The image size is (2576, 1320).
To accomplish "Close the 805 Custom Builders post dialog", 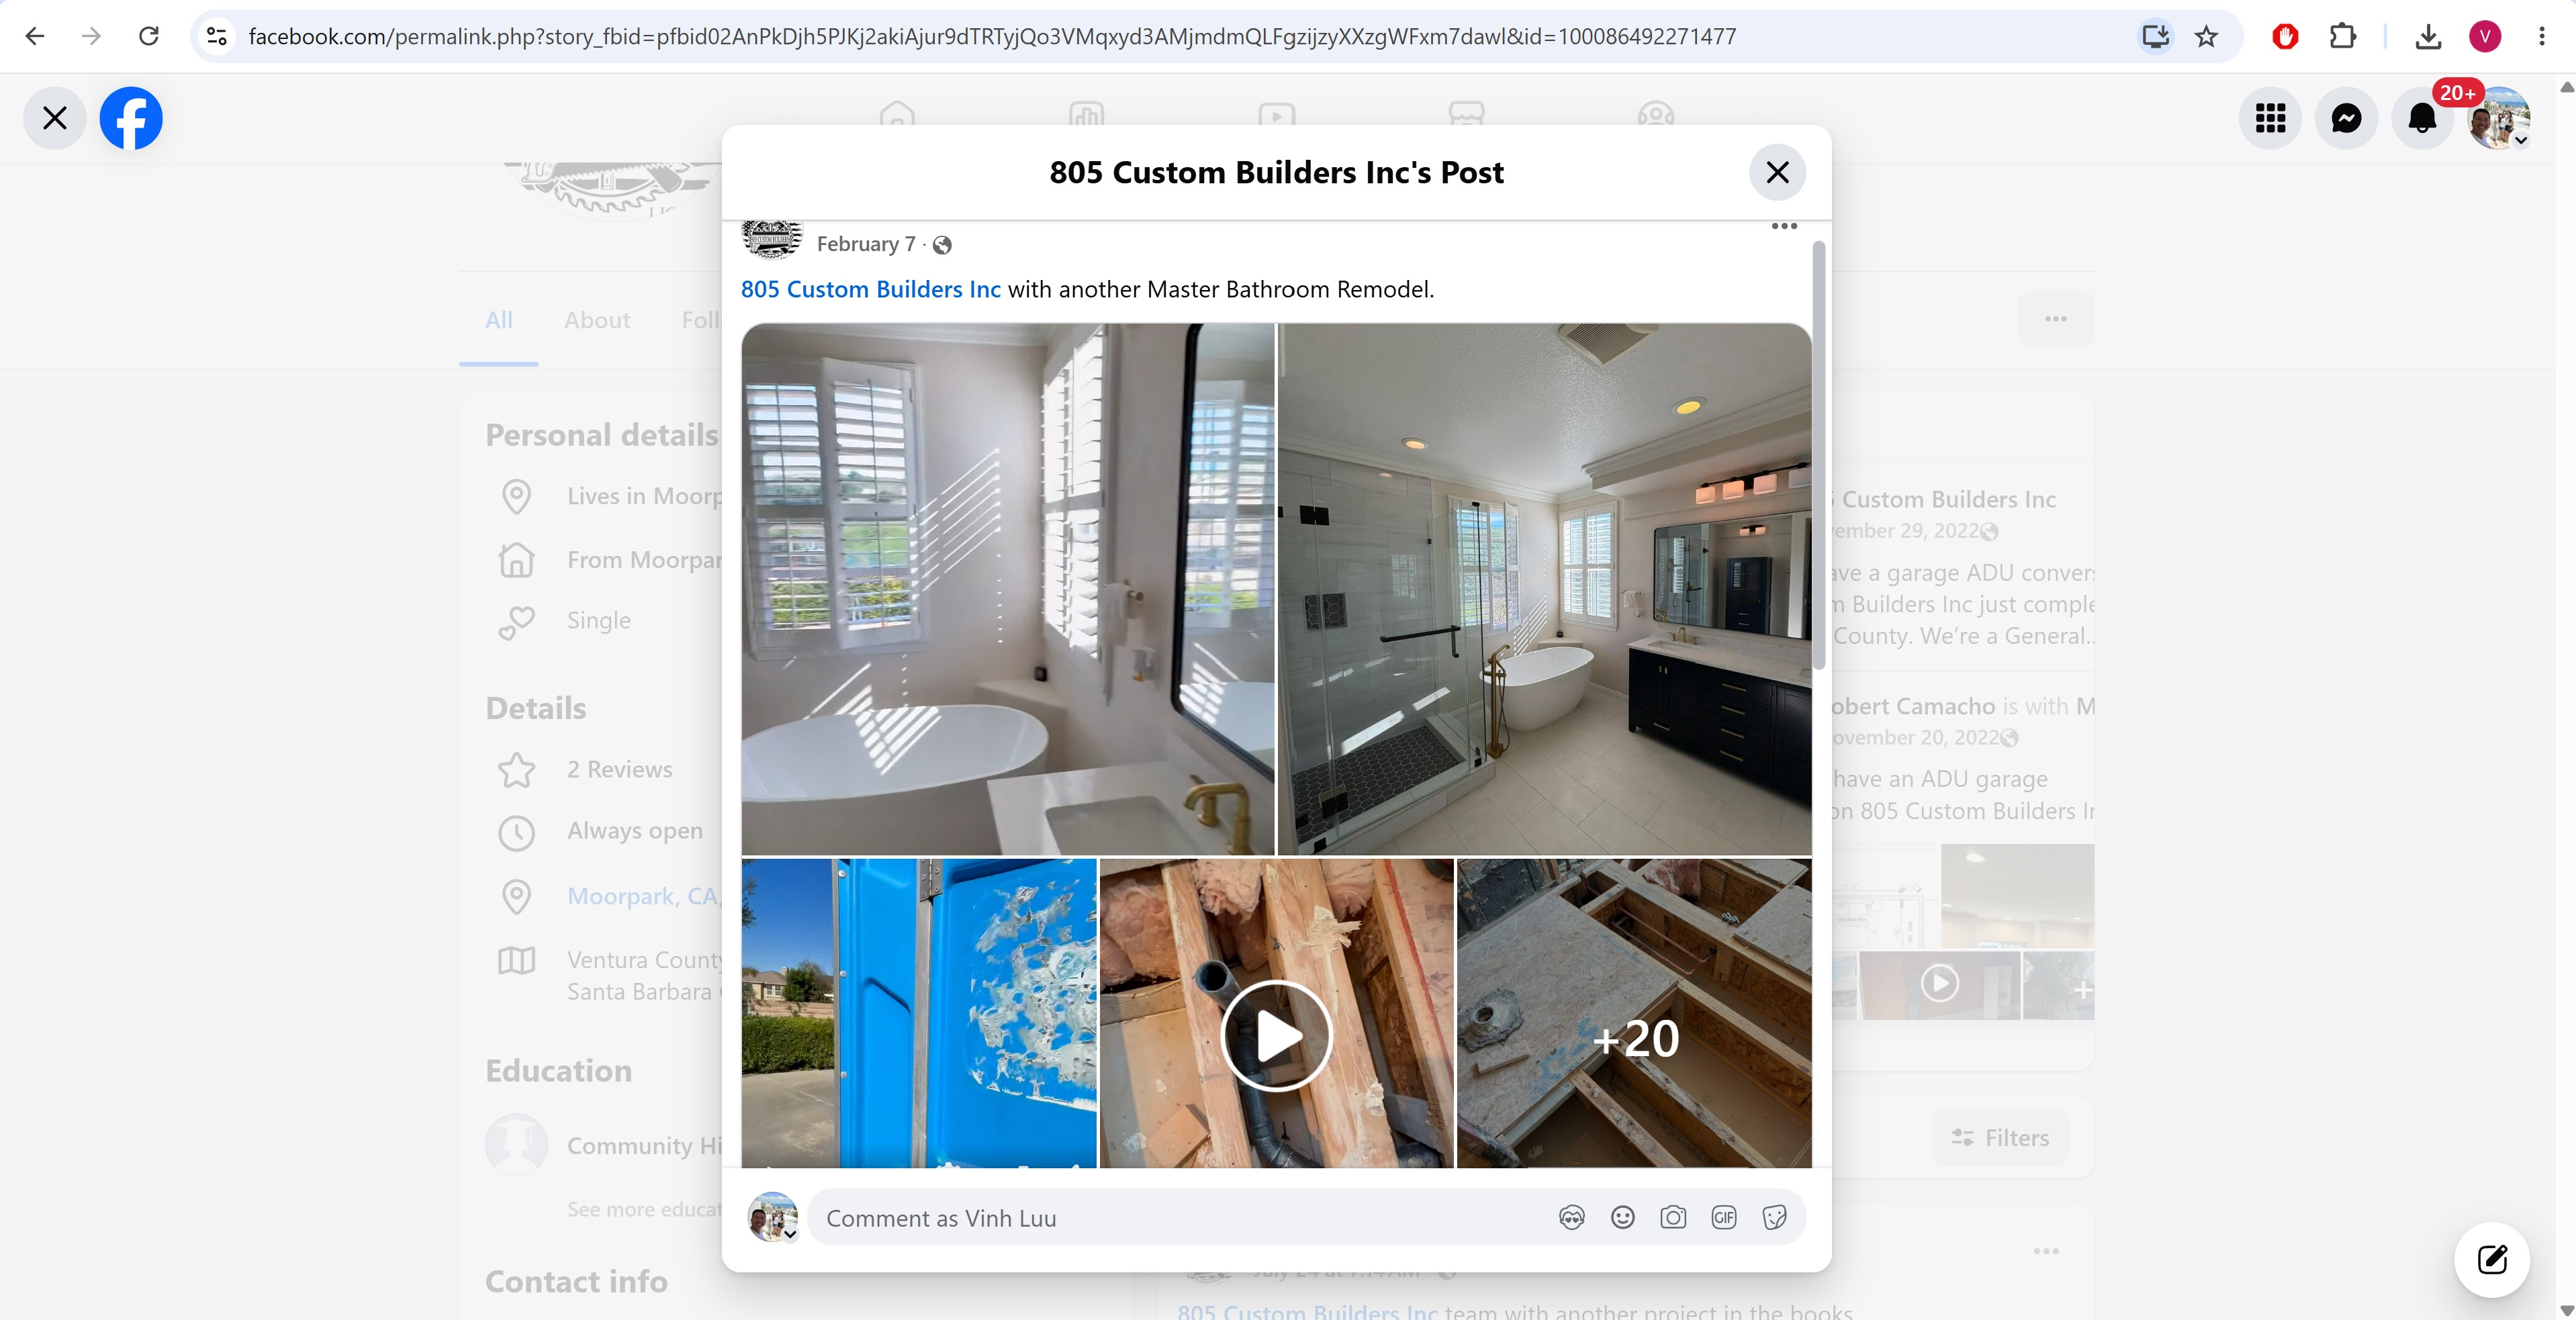I will [1777, 172].
